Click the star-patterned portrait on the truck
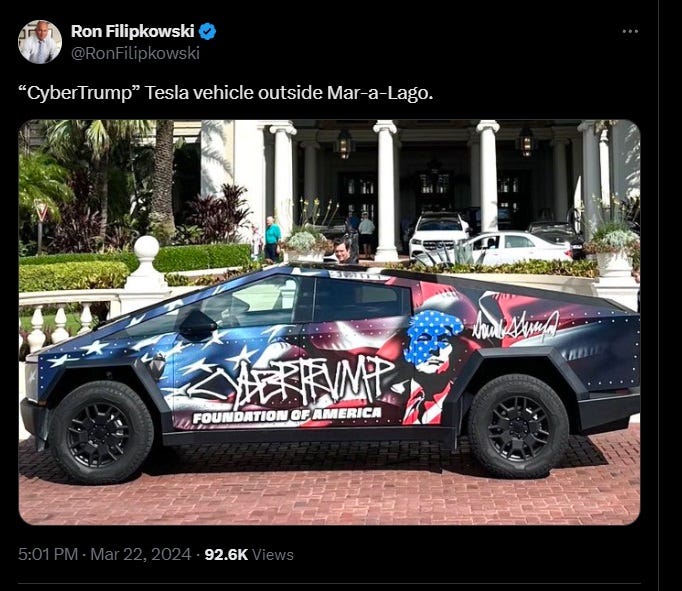Screen dimensions: 682x591 tap(432, 341)
